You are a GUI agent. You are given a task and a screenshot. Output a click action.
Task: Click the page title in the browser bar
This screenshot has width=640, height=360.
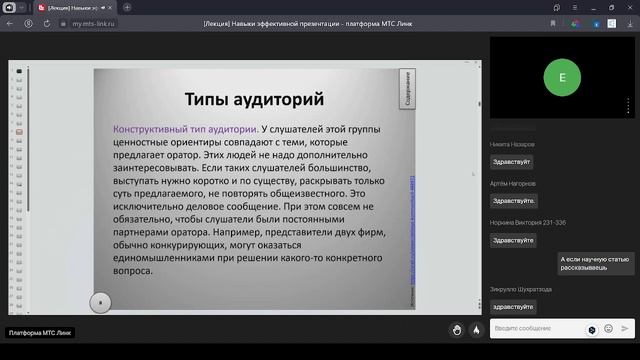[308, 24]
